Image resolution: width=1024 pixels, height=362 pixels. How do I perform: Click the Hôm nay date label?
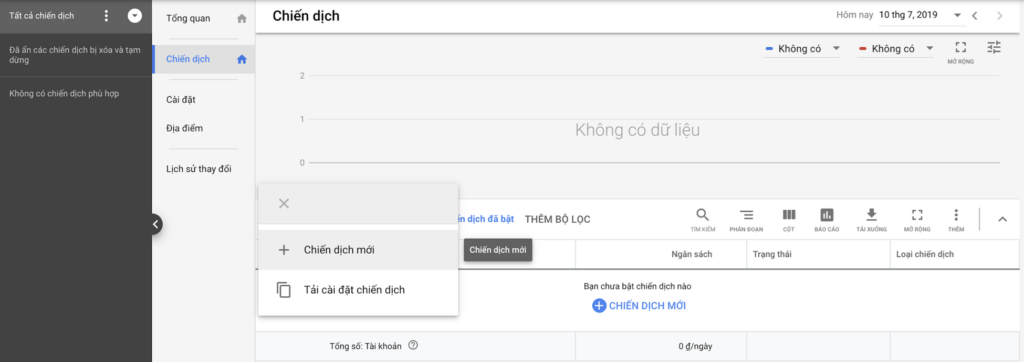click(854, 15)
